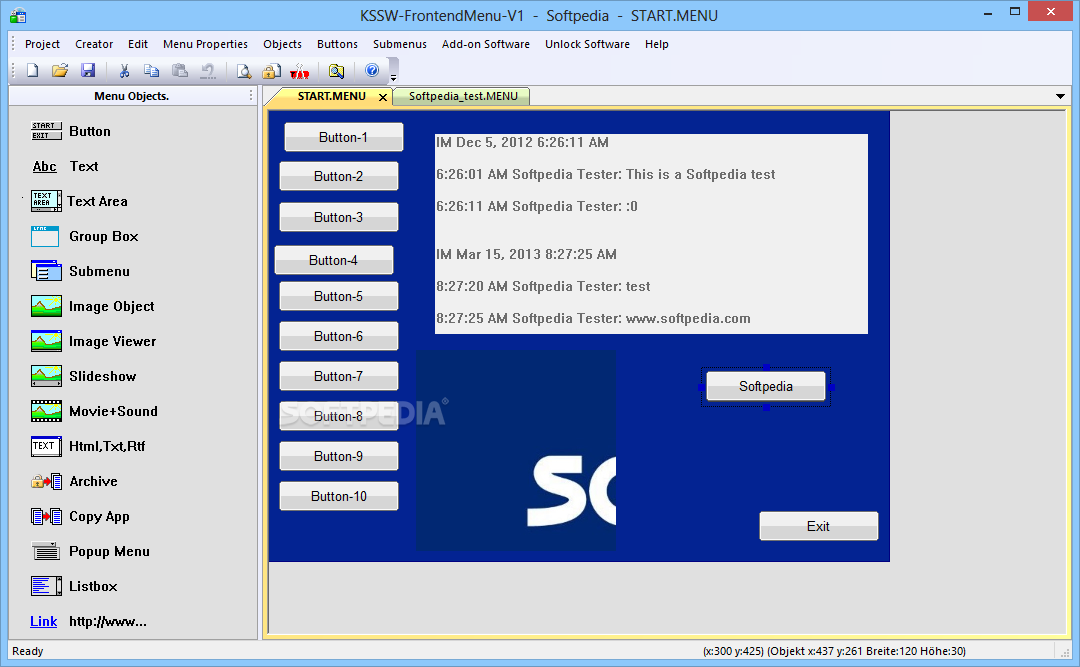Select the Movie+Sound object

pos(94,411)
